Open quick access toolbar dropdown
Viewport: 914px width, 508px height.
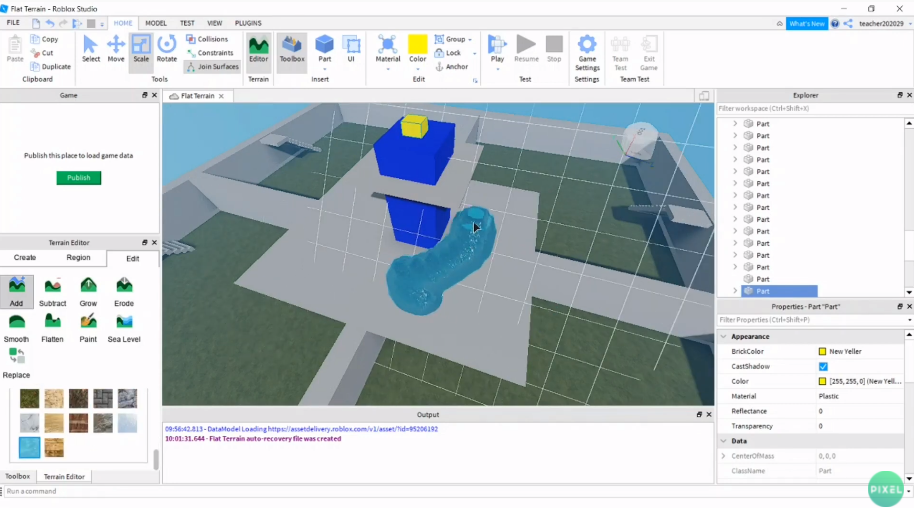[102, 24]
